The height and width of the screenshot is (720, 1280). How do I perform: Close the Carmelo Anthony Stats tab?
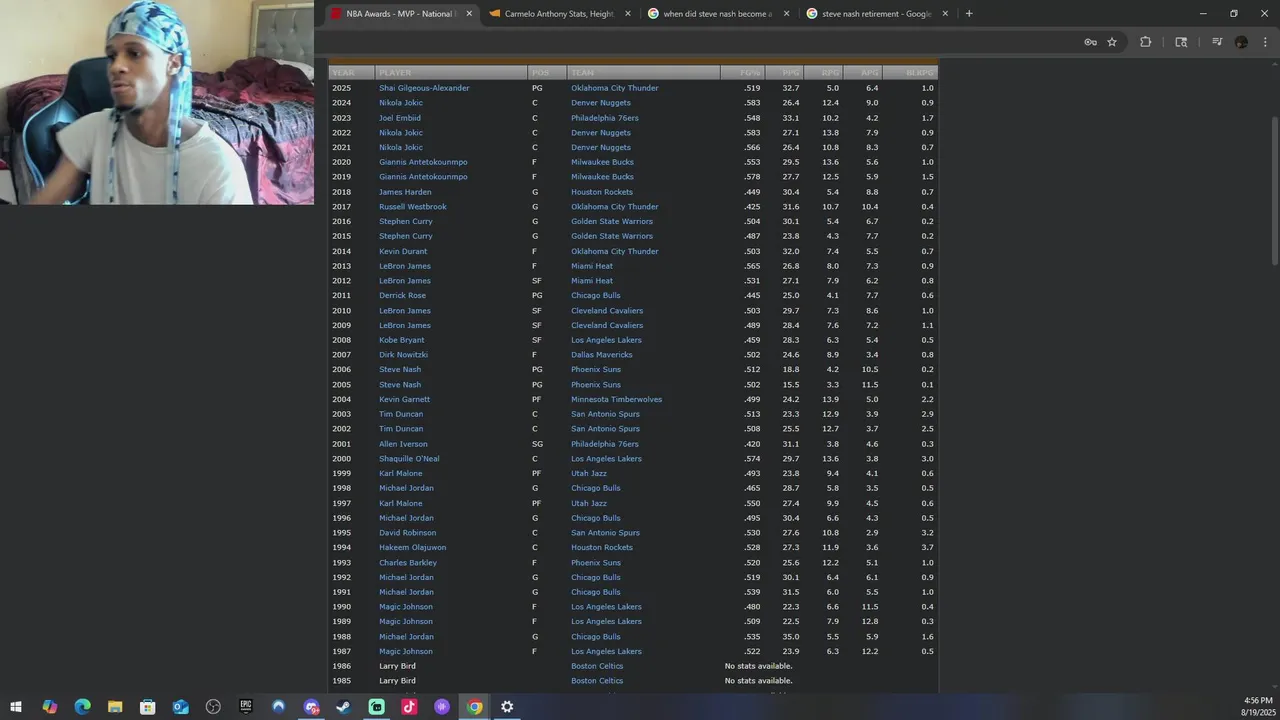628,14
